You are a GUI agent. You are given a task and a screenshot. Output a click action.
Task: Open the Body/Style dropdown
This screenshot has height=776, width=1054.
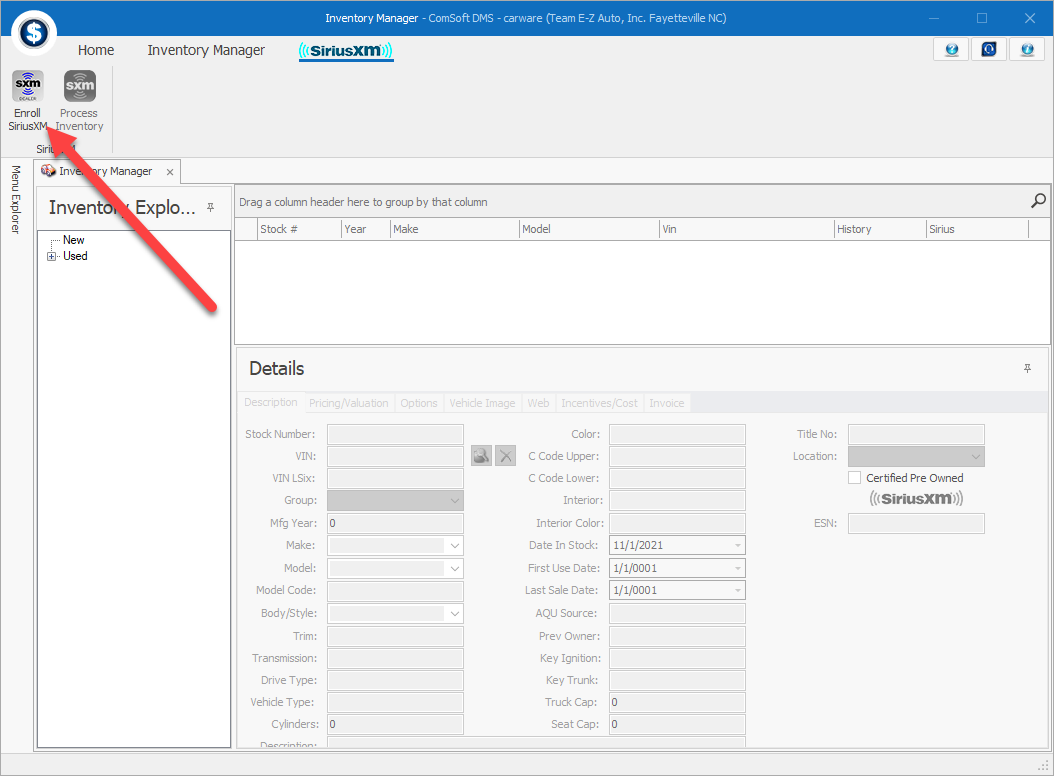click(455, 613)
